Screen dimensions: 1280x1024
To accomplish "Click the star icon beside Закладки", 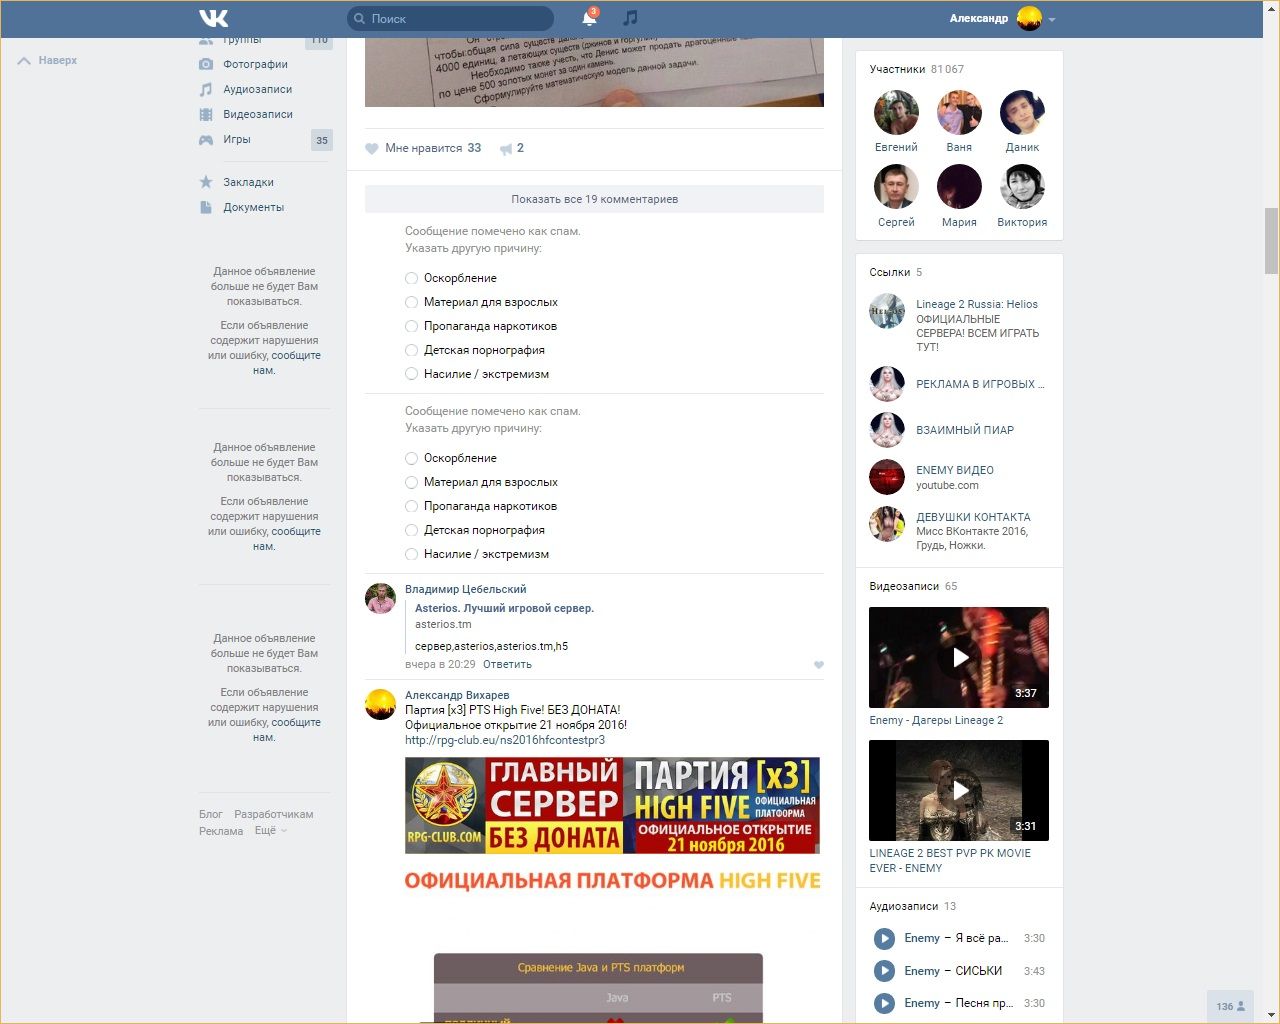I will tap(206, 182).
